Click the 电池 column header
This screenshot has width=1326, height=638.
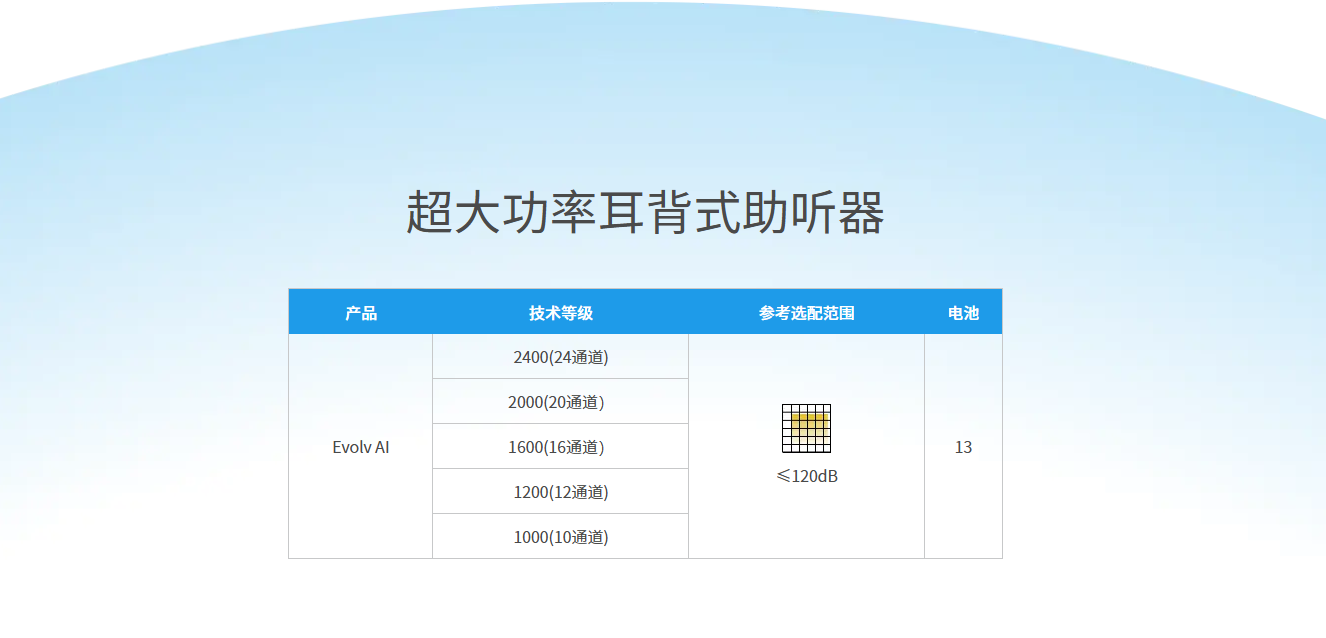pos(963,313)
